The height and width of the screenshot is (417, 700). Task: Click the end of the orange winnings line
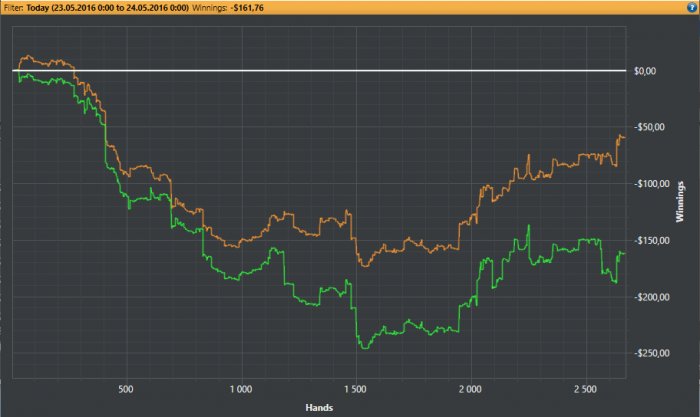pos(624,138)
